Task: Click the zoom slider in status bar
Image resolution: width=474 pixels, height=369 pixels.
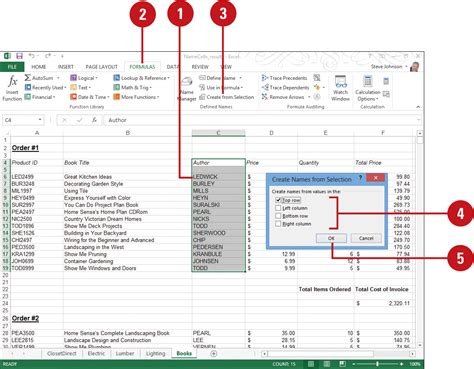Action: point(377,364)
